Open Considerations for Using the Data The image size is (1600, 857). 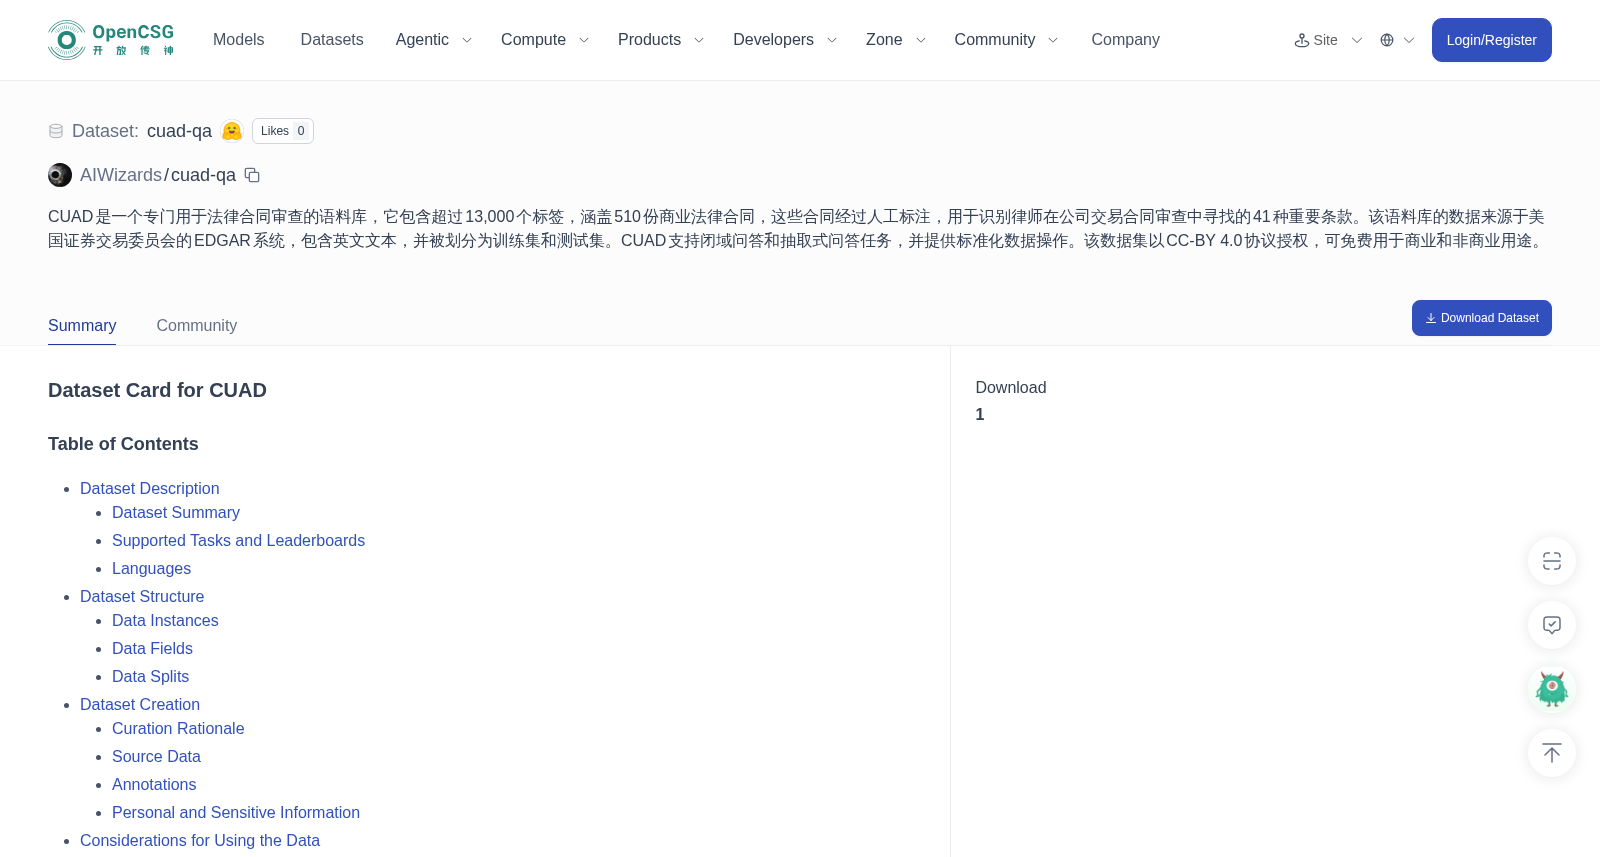(200, 840)
